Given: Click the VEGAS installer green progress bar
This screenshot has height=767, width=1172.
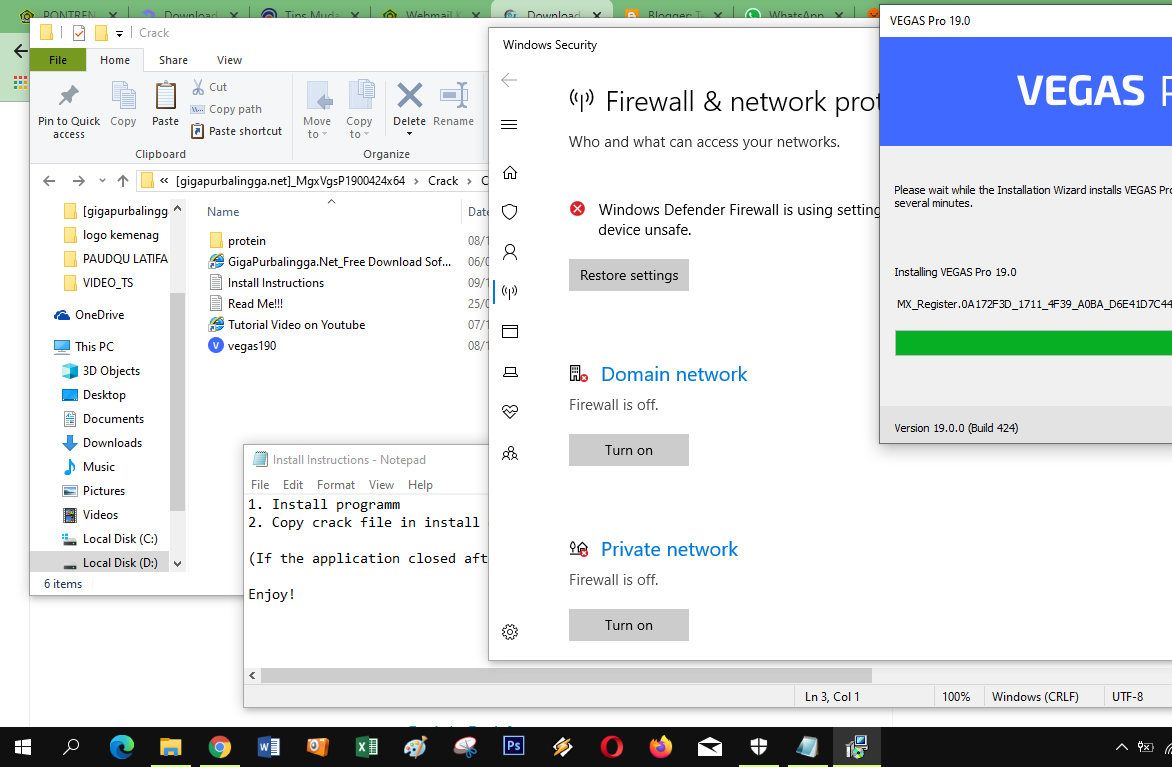Looking at the screenshot, I should pyautogui.click(x=1033, y=343).
